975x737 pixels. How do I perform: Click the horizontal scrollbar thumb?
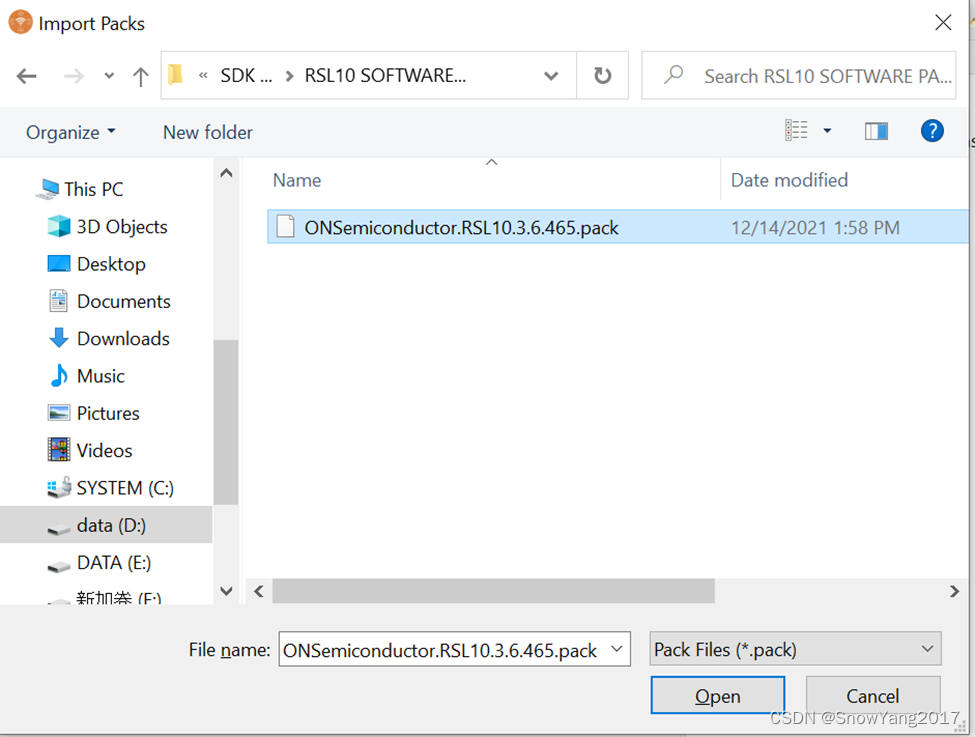(493, 591)
